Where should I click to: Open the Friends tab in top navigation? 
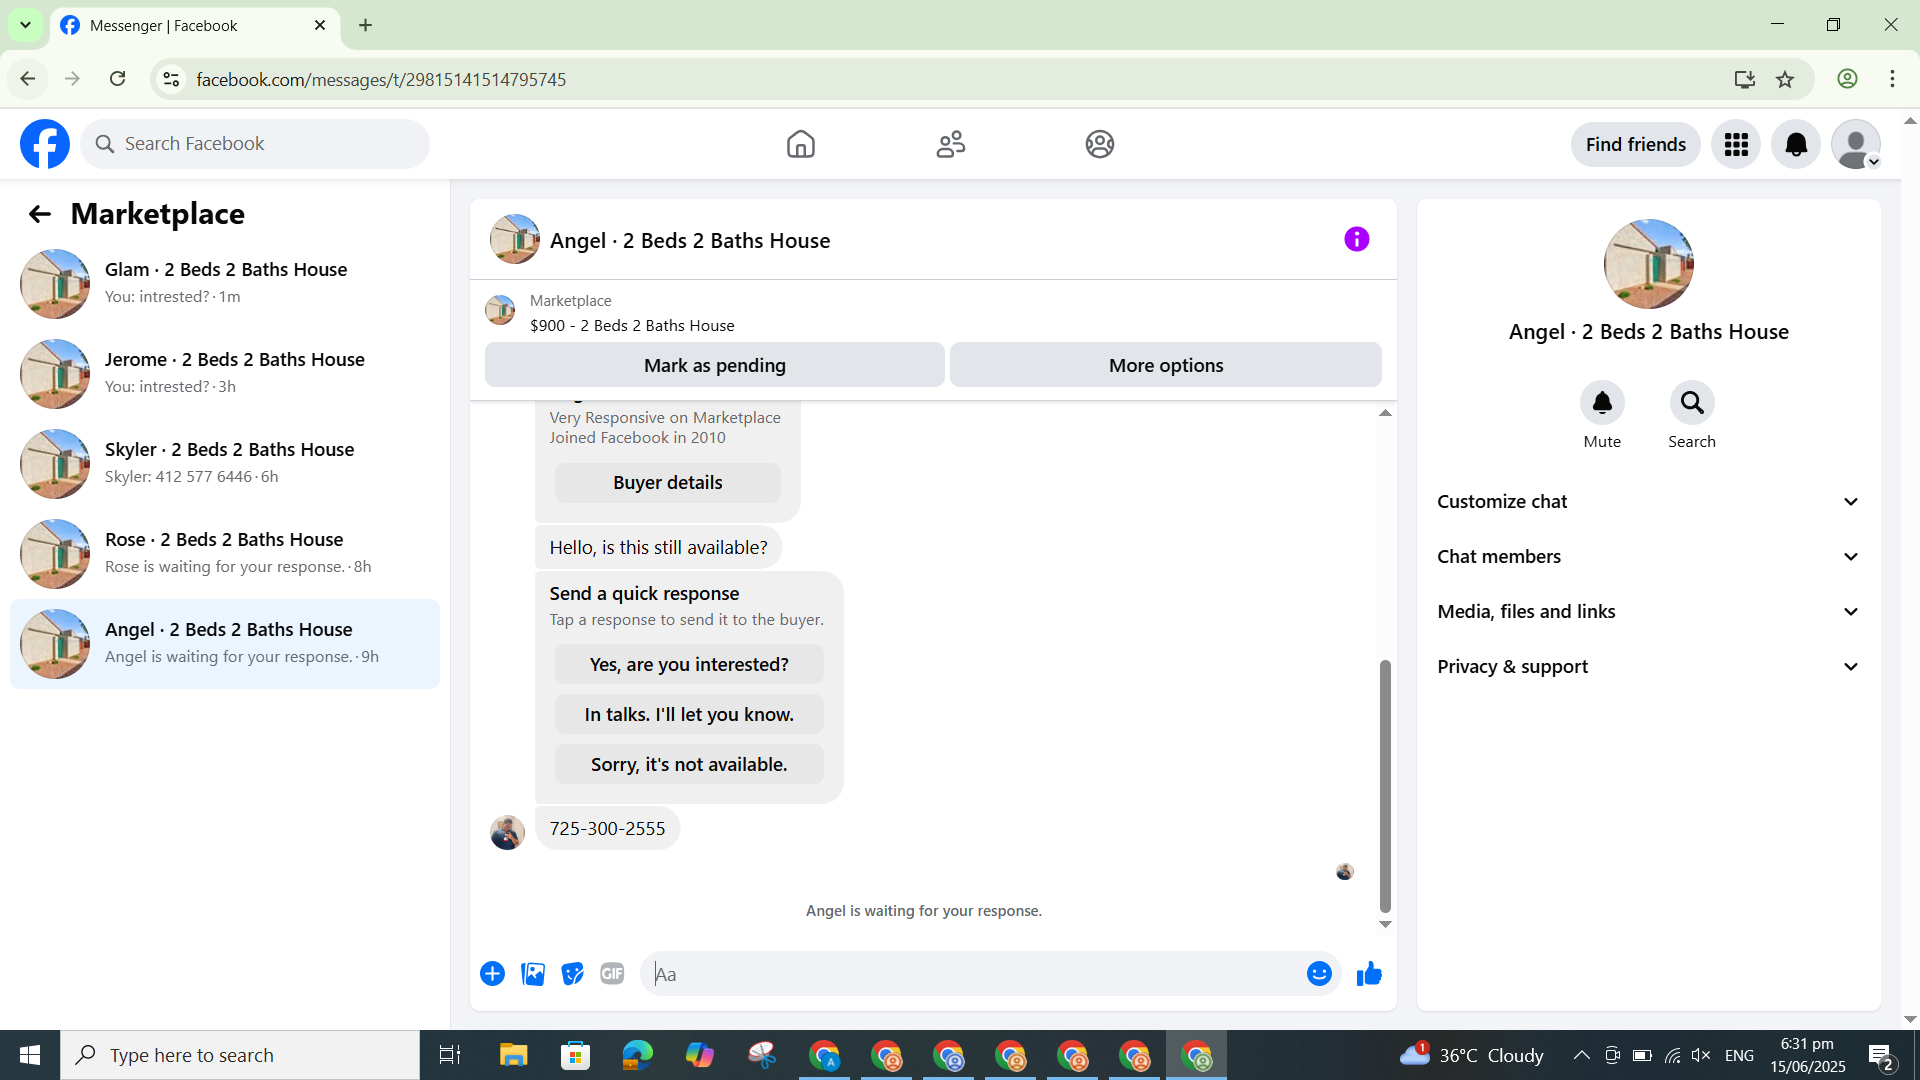950,145
